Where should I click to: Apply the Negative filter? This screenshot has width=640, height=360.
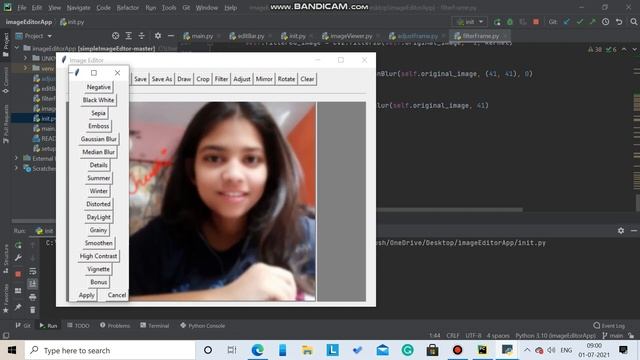tap(98, 87)
